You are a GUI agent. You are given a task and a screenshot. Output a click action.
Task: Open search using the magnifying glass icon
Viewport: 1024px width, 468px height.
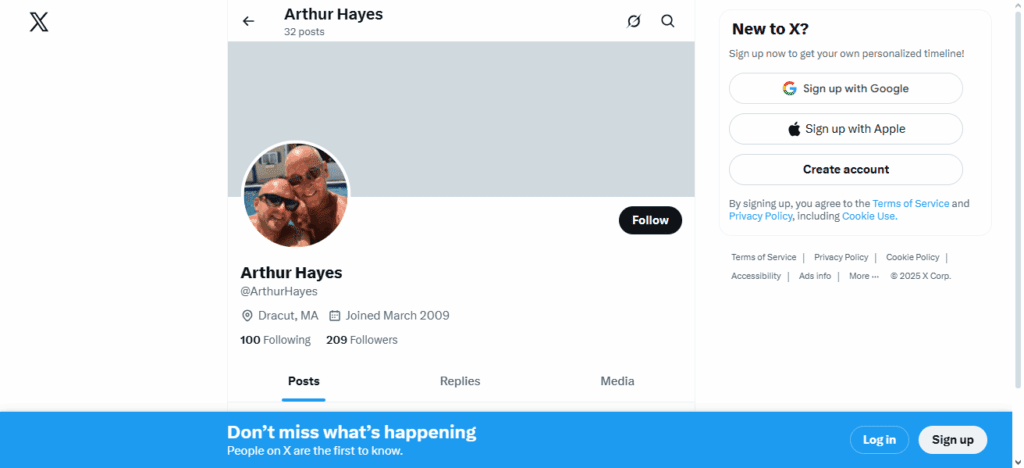pyautogui.click(x=668, y=21)
